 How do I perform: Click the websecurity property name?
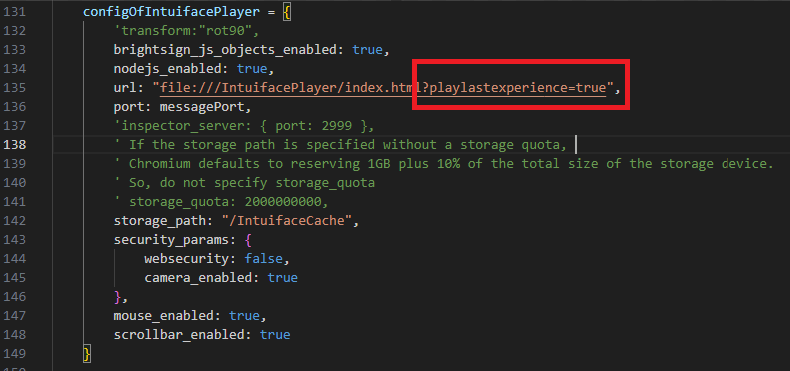click(x=186, y=259)
